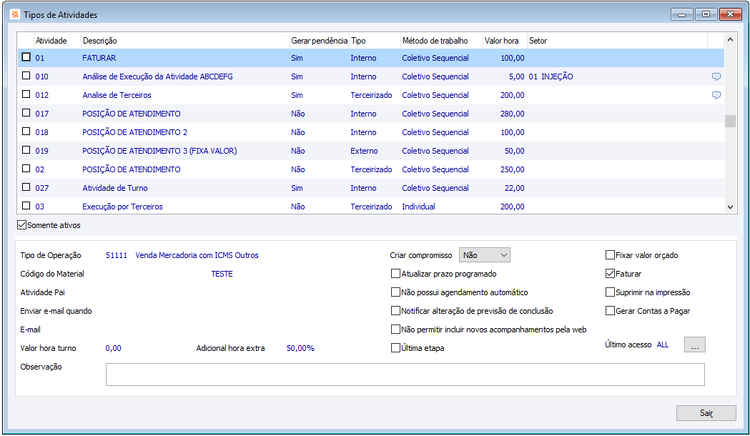The image size is (750, 436).
Task: Click scroll down arrow in activities list
Action: pos(730,207)
